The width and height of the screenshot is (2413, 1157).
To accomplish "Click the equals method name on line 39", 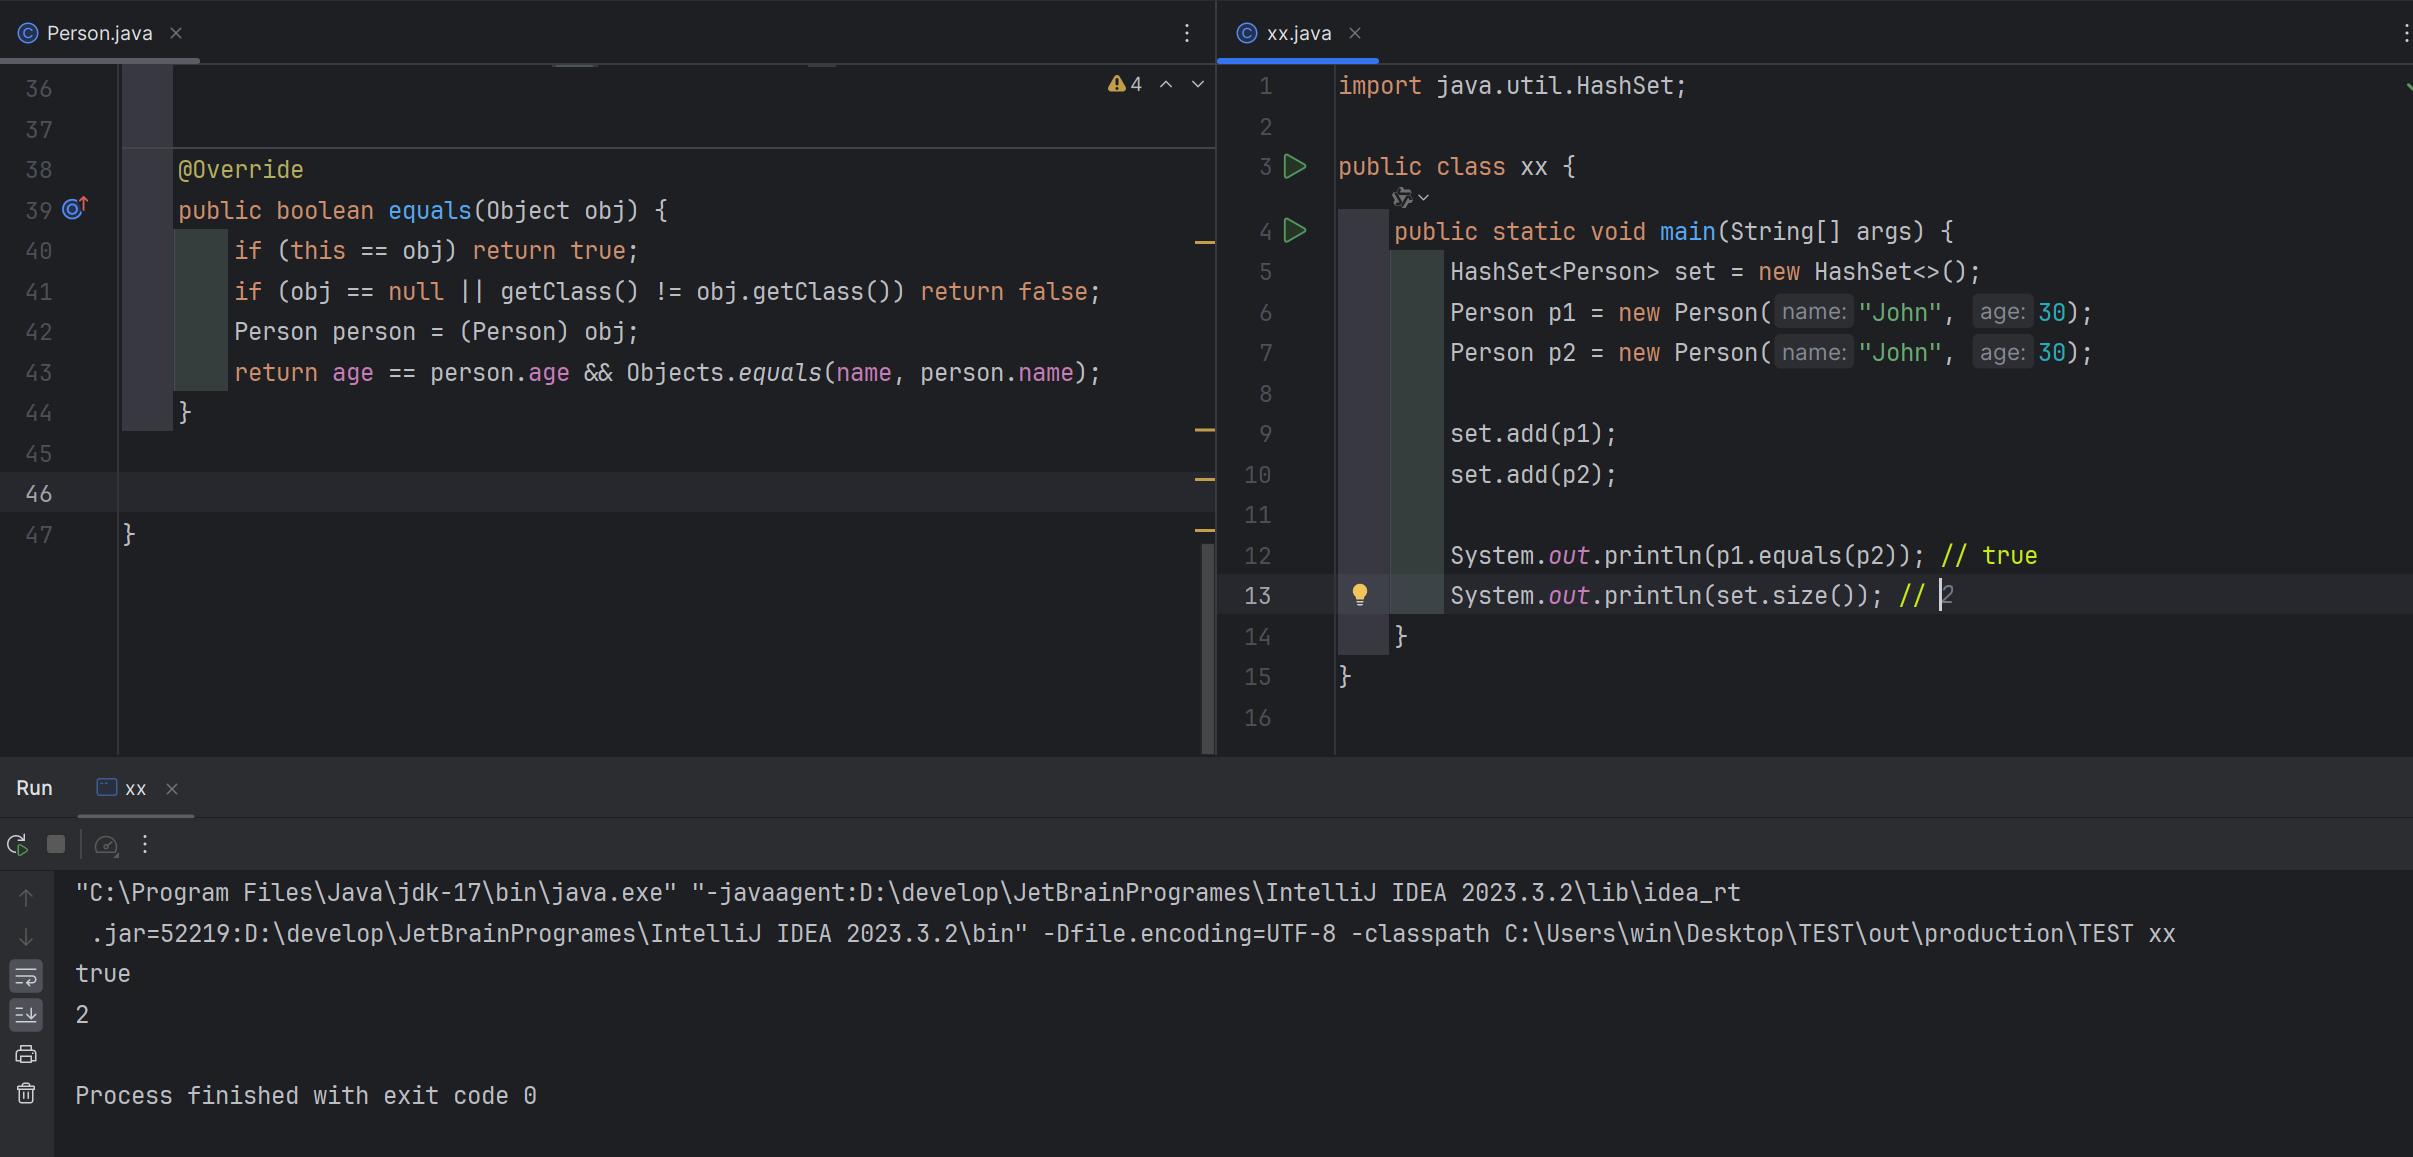I will click(x=429, y=210).
